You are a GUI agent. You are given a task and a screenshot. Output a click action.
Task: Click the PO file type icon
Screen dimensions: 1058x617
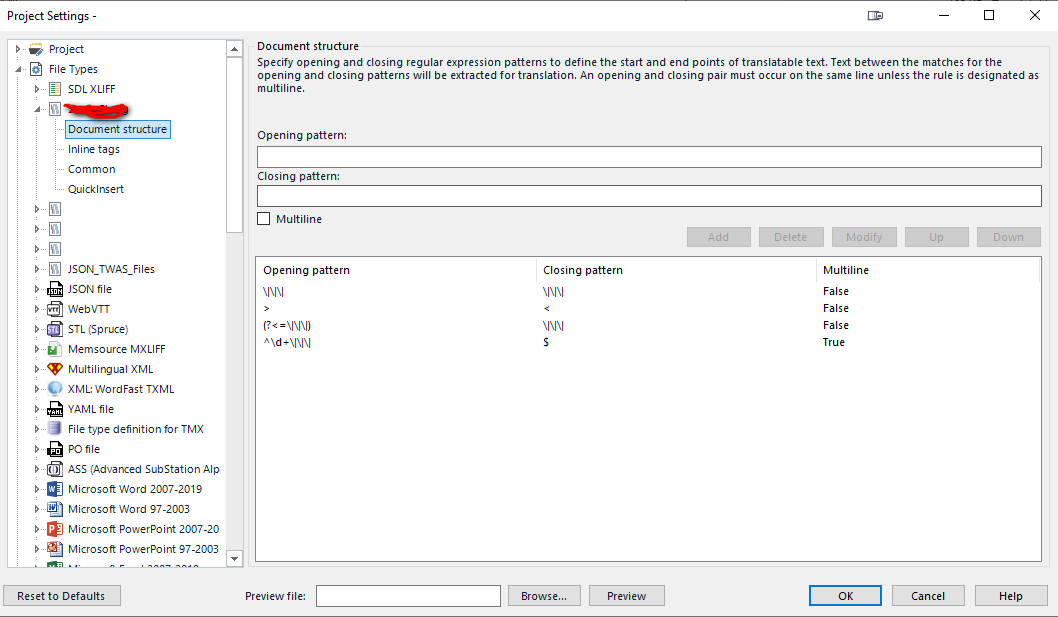53,448
